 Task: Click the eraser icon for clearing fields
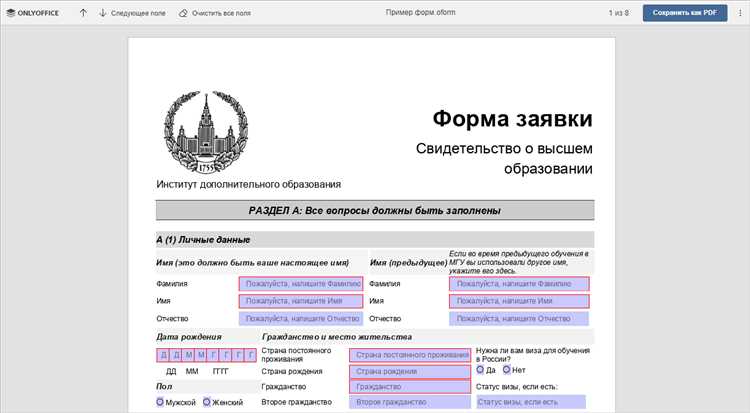[x=183, y=13]
